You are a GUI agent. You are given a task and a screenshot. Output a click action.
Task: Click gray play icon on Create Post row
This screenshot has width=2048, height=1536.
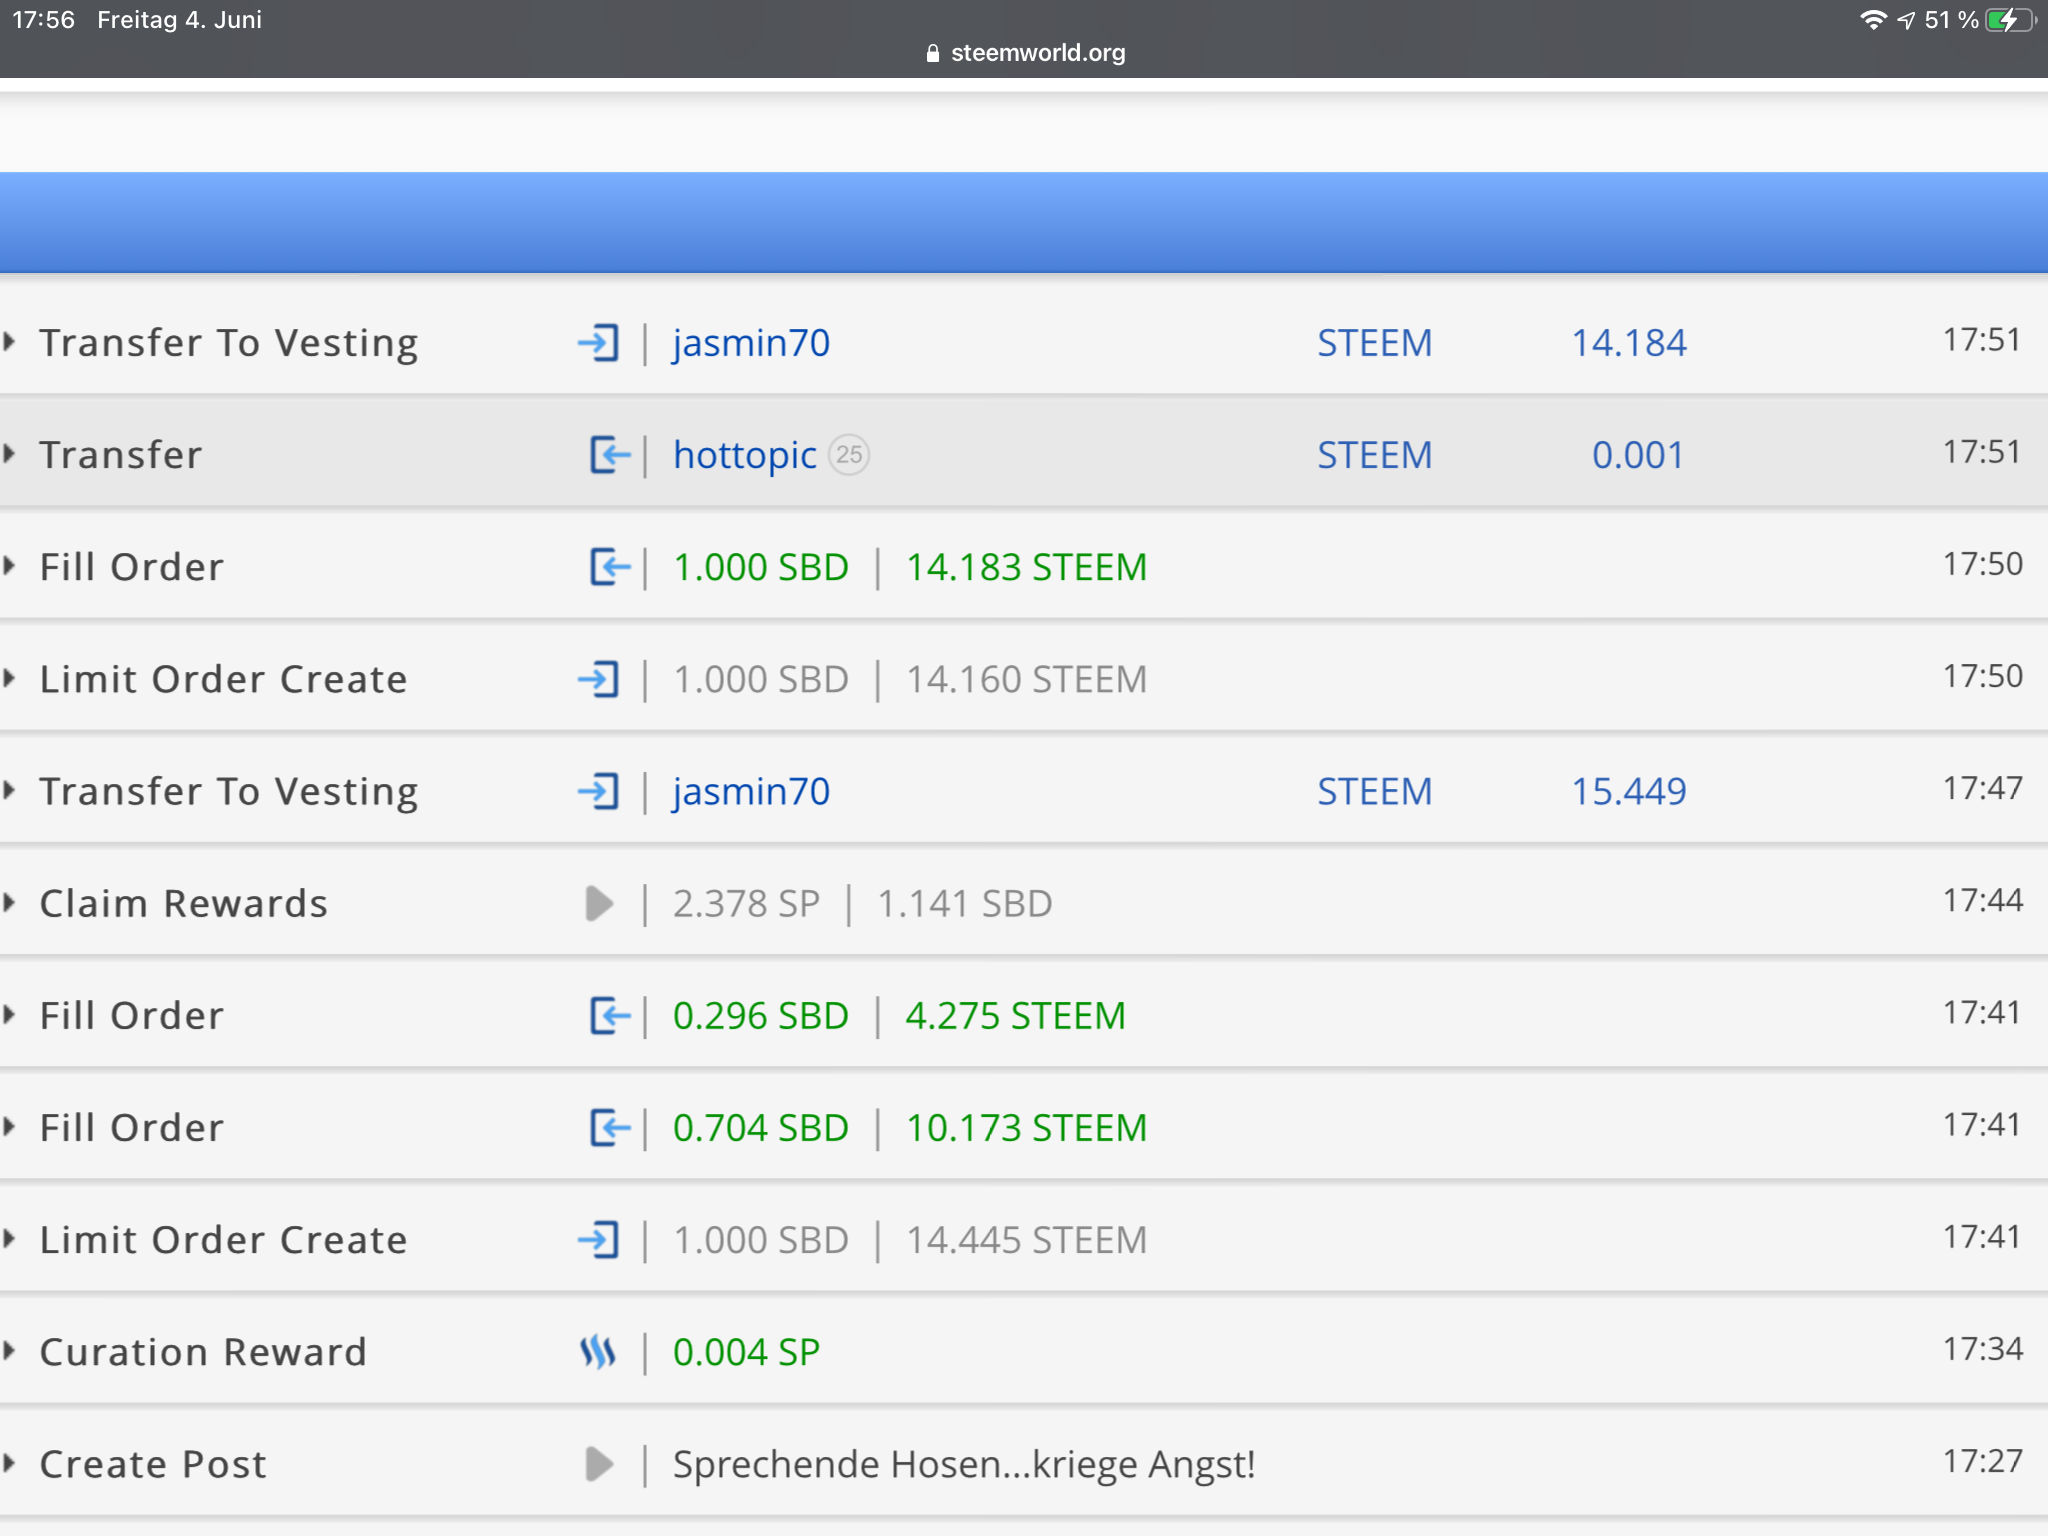pos(598,1464)
